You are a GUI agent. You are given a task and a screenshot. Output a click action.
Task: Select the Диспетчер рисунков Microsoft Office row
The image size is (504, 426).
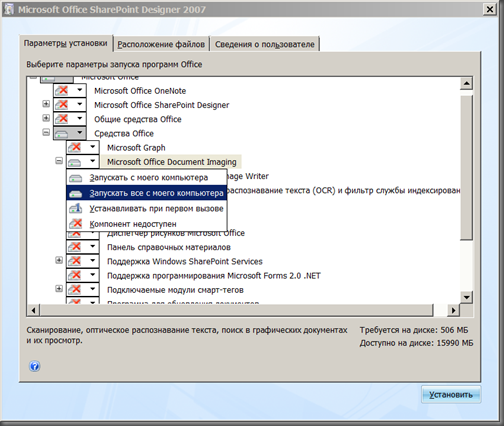pyautogui.click(x=176, y=233)
